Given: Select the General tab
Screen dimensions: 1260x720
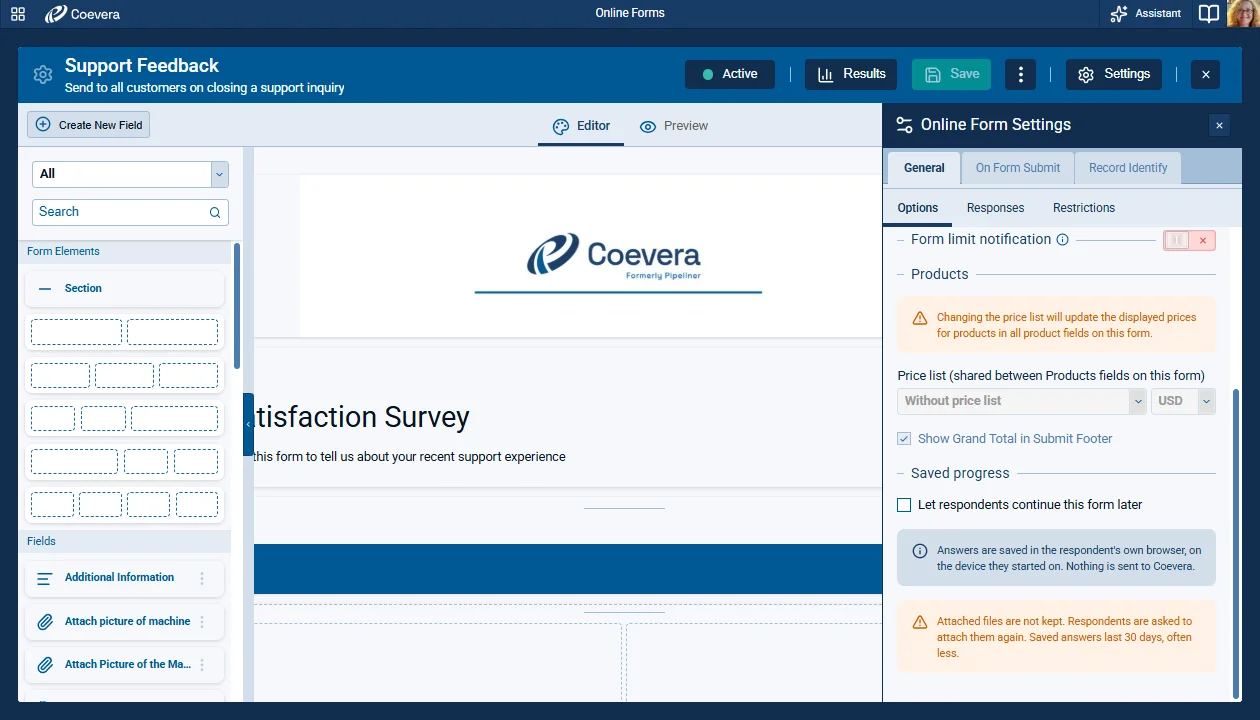Looking at the screenshot, I should pyautogui.click(x=924, y=168).
